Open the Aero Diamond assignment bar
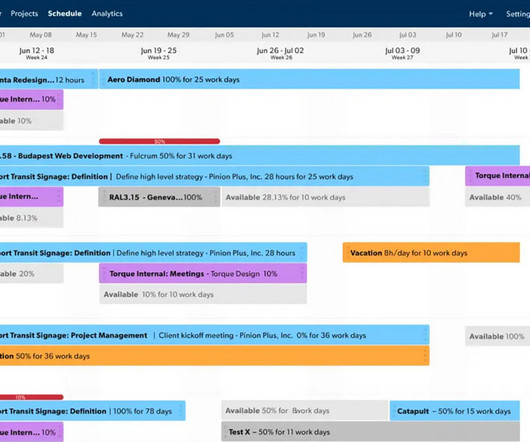 point(309,79)
